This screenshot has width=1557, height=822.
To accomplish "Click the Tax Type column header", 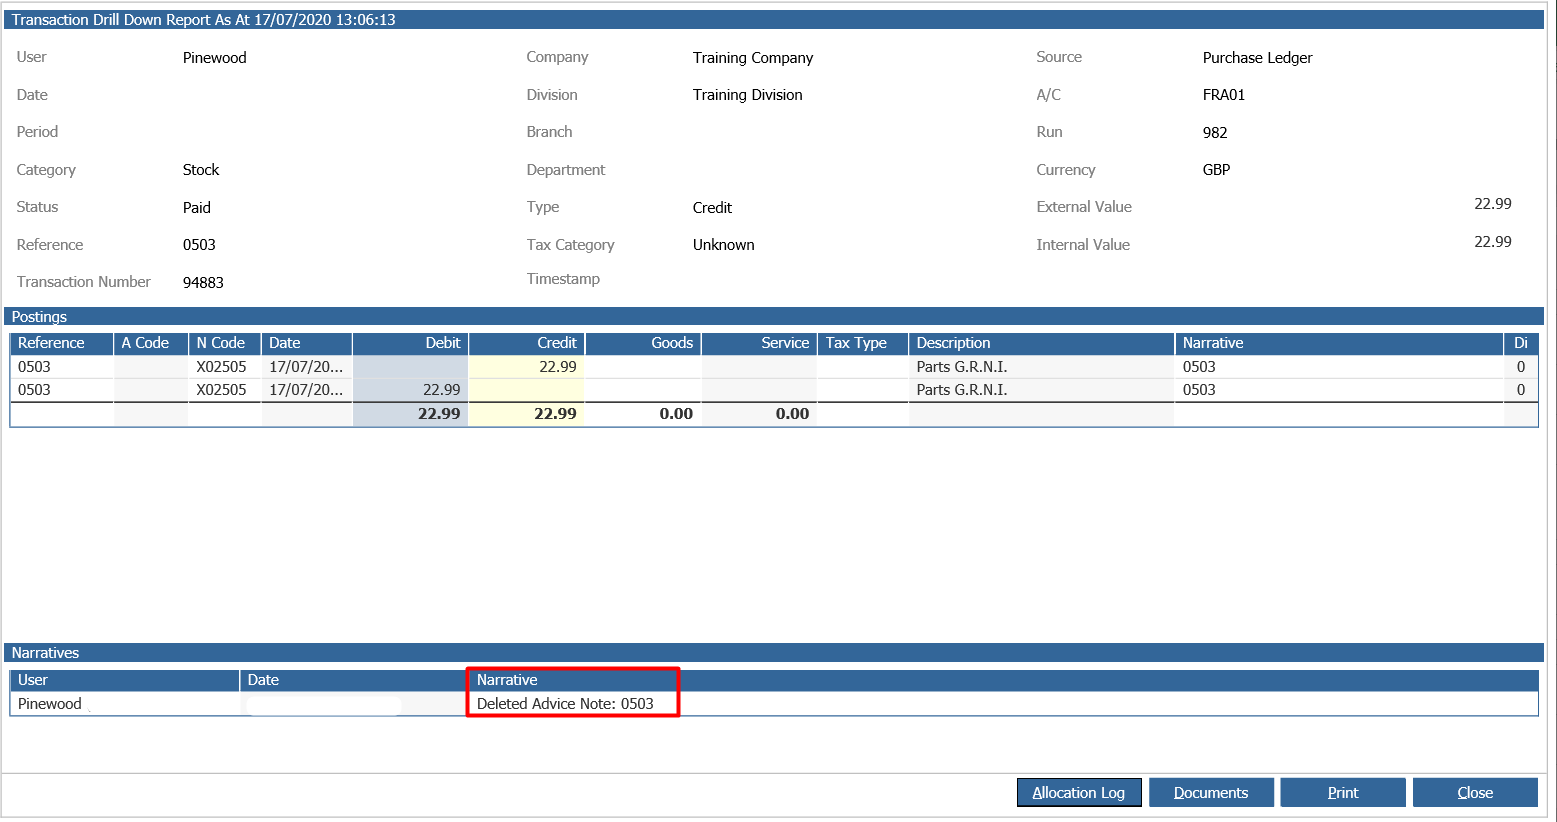I will [x=862, y=343].
